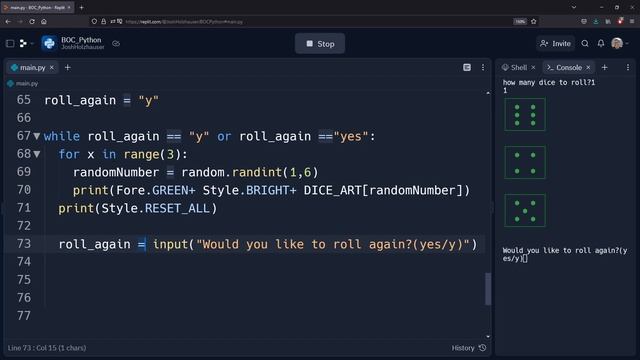Image resolution: width=640 pixels, height=360 pixels.
Task: Collapse the for loop on line 68
Action: click(x=37, y=154)
